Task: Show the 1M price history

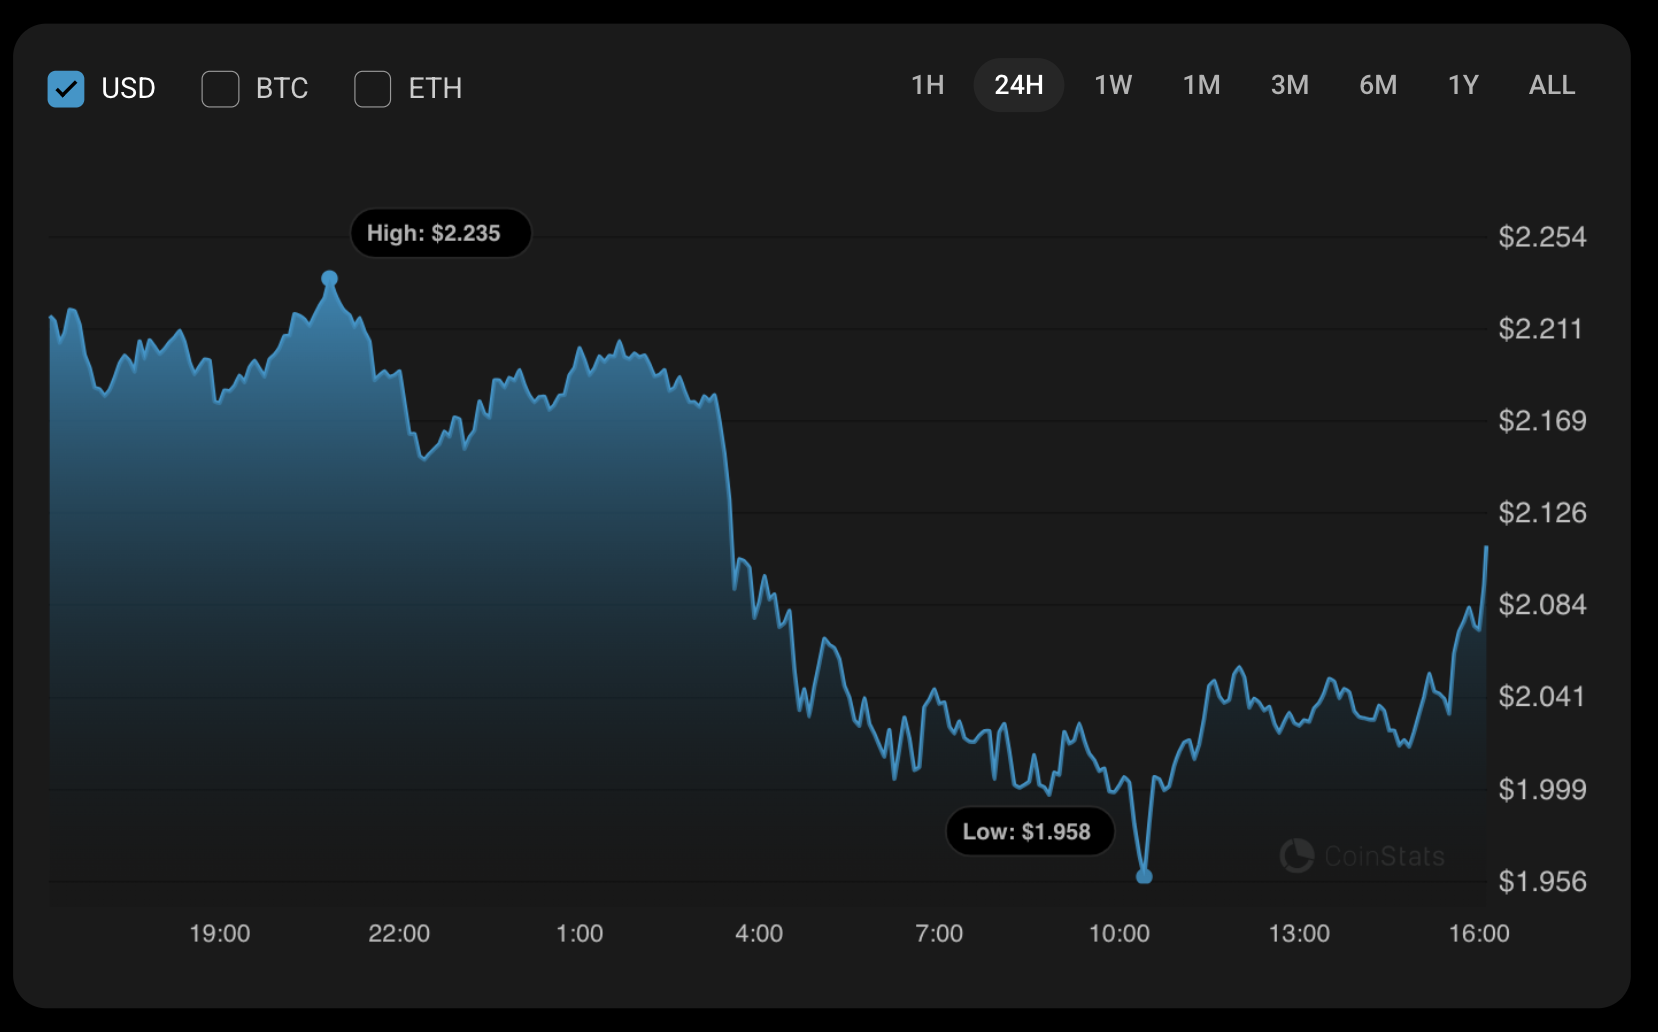Action: tap(1201, 85)
